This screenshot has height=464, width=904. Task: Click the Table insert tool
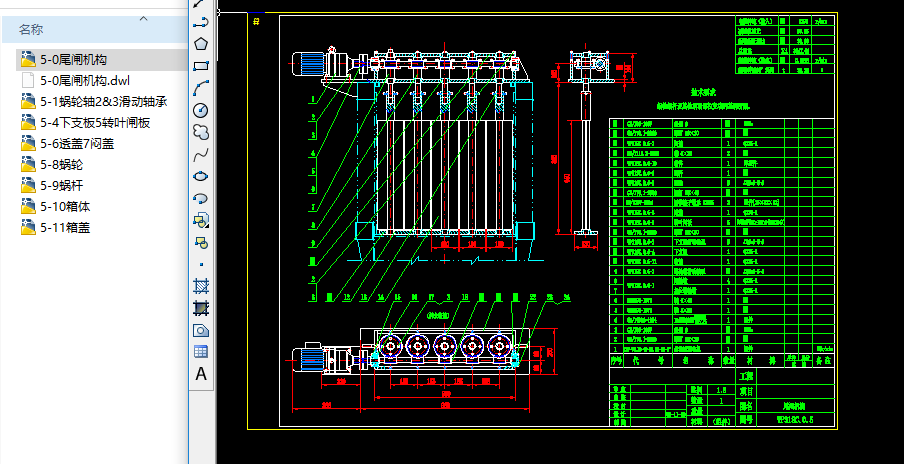201,352
